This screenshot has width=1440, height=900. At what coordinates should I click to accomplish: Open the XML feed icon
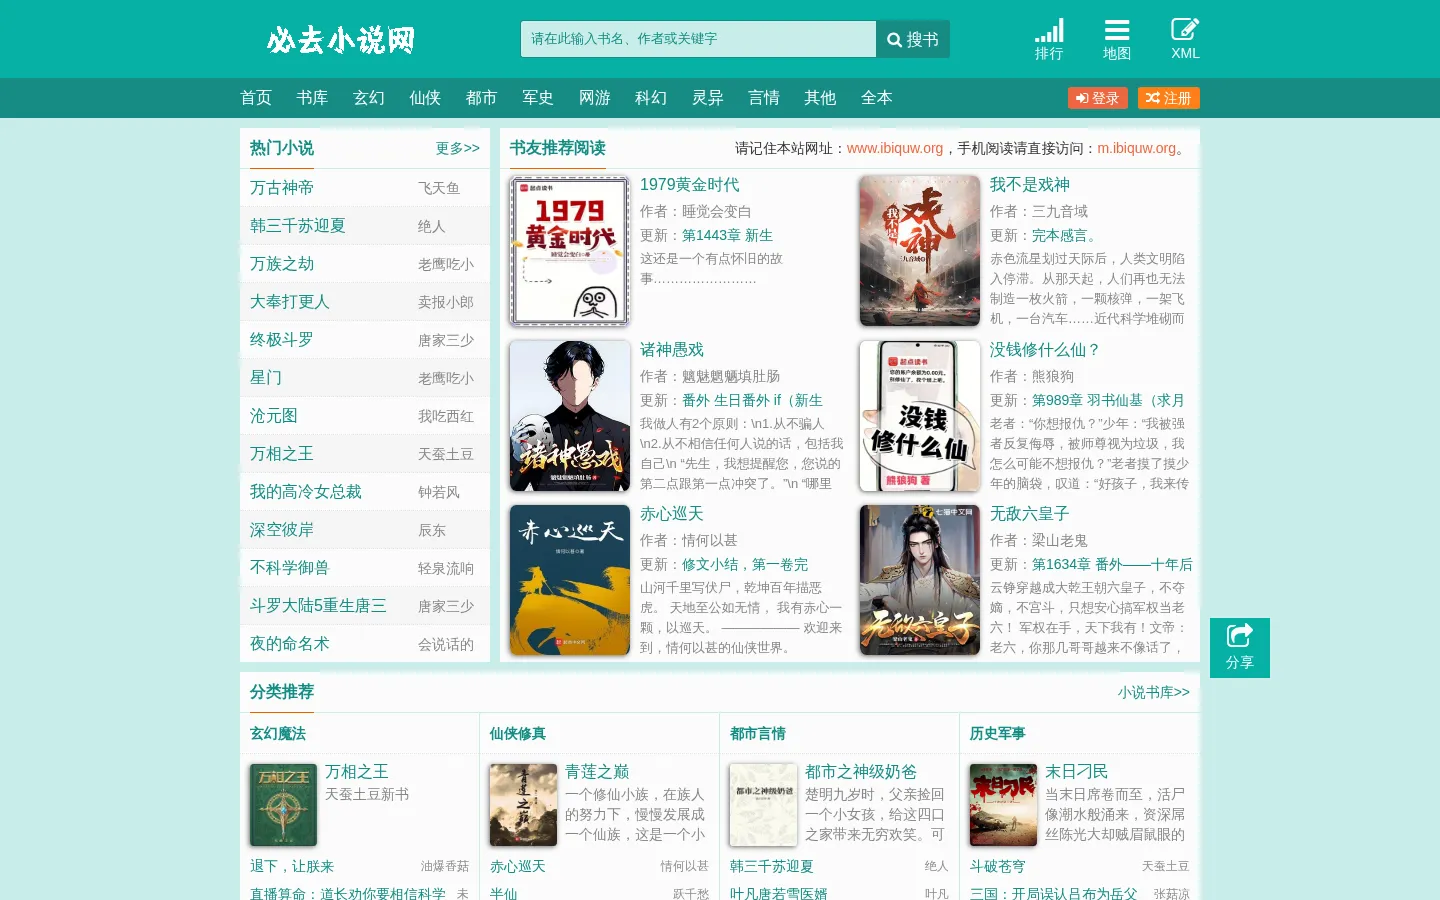click(x=1185, y=40)
